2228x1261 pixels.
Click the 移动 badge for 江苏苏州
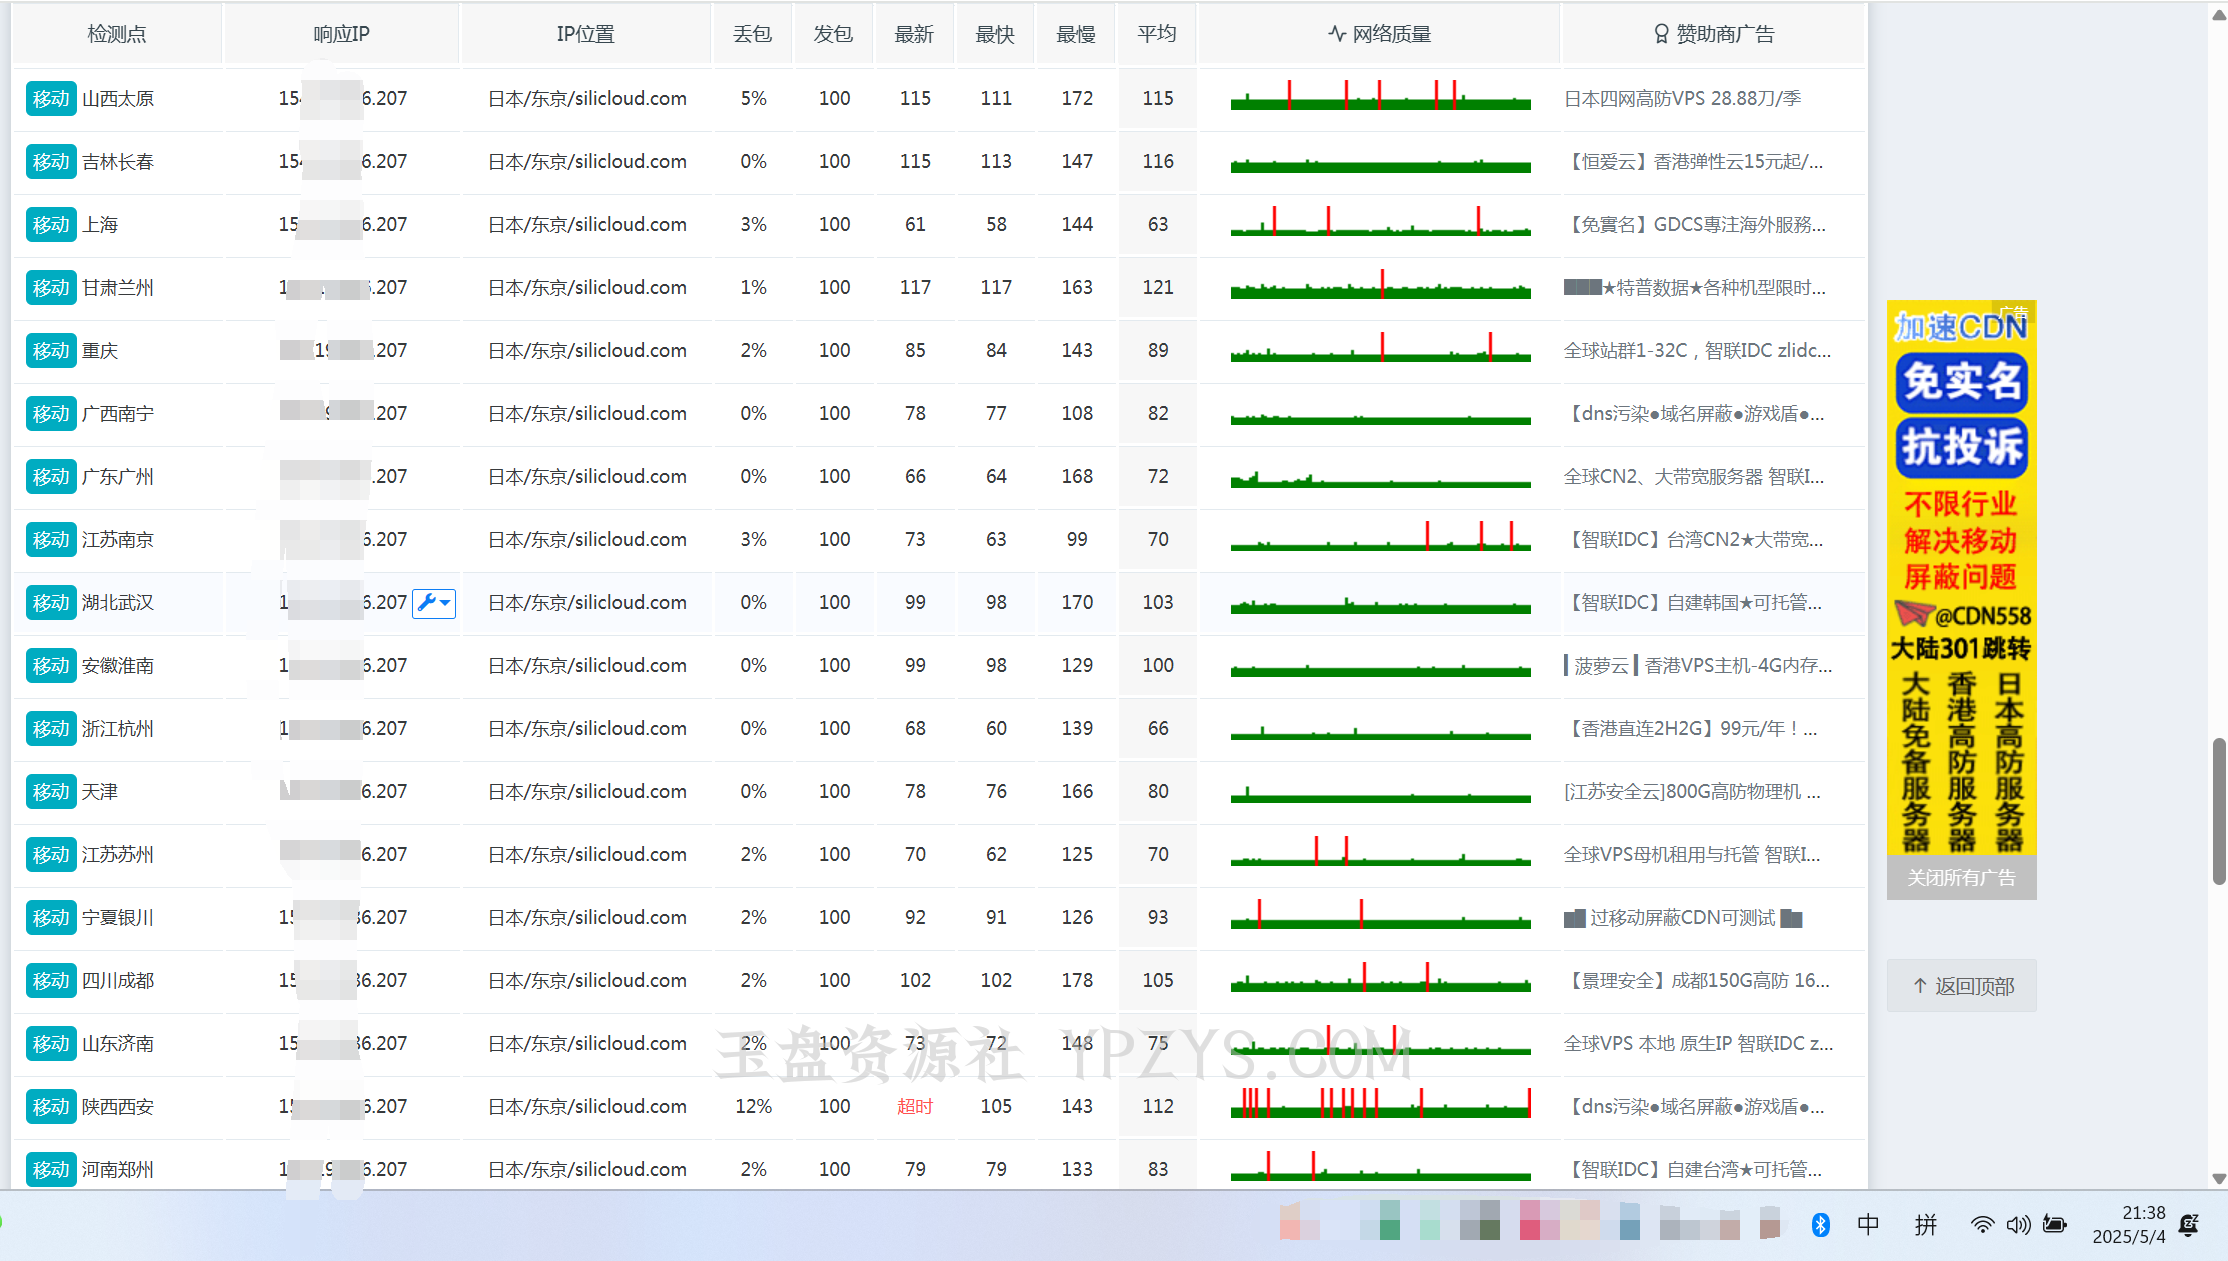coord(51,855)
